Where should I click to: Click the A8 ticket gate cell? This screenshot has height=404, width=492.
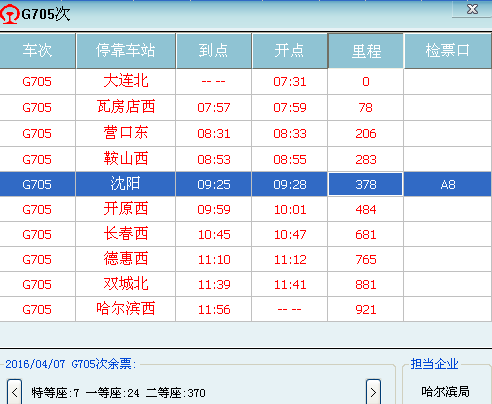448,184
